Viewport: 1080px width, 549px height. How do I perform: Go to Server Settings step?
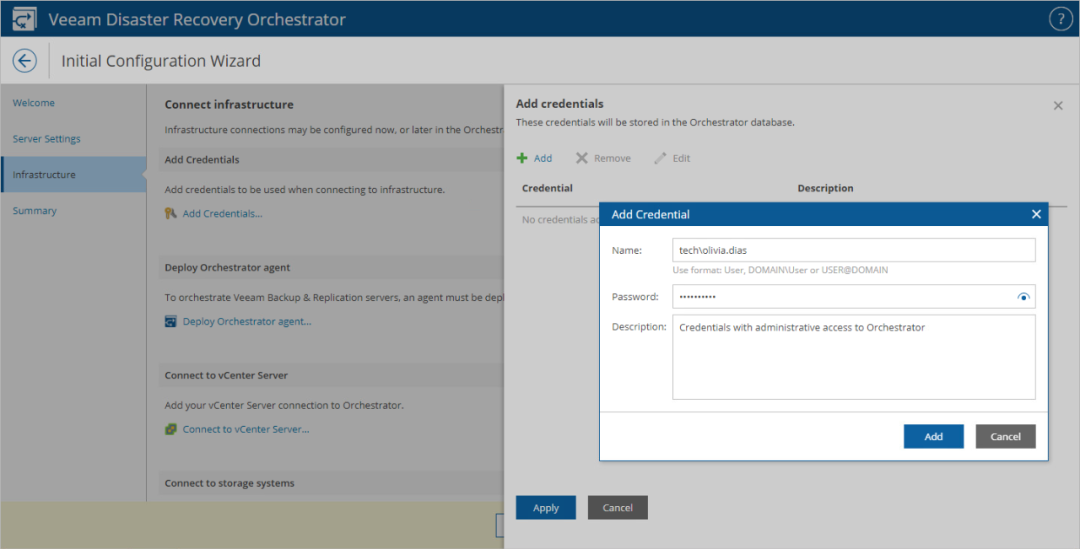click(x=46, y=139)
